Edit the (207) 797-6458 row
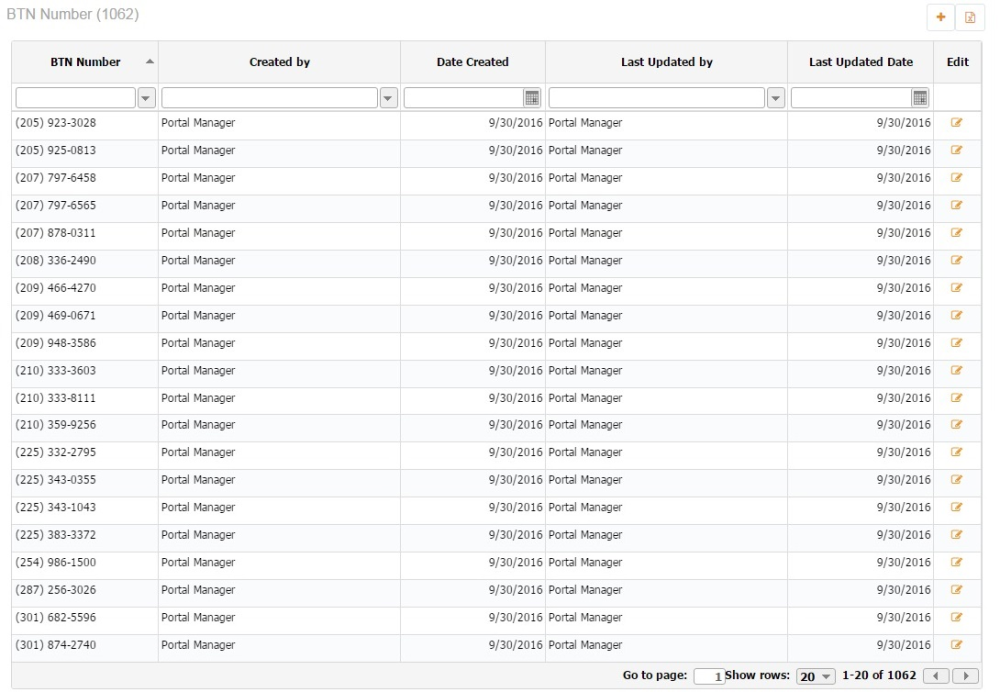1000x692 pixels. (x=957, y=178)
